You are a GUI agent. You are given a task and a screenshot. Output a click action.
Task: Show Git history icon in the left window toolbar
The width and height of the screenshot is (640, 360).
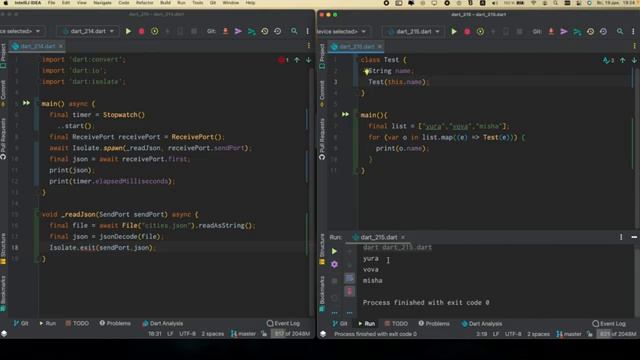pos(264,31)
